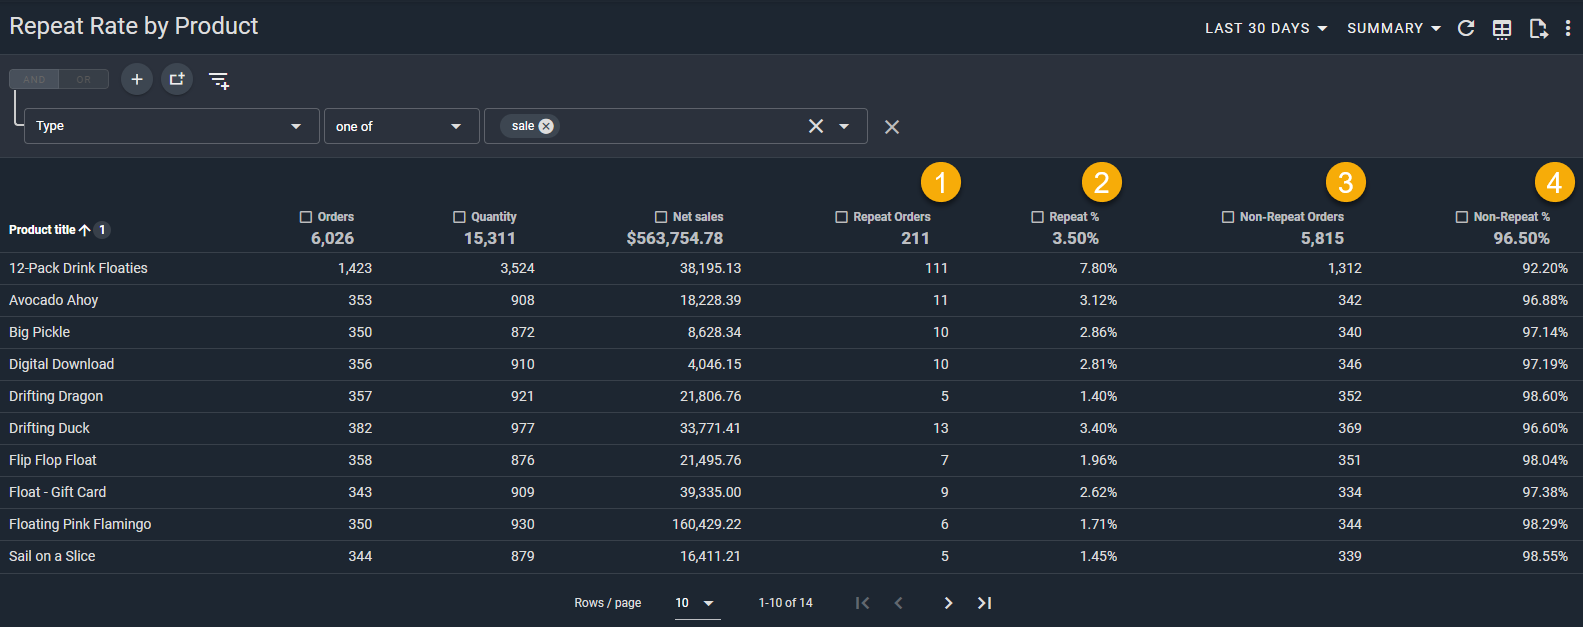This screenshot has width=1583, height=627.
Task: Open the rows per page dropdown
Action: coord(696,603)
